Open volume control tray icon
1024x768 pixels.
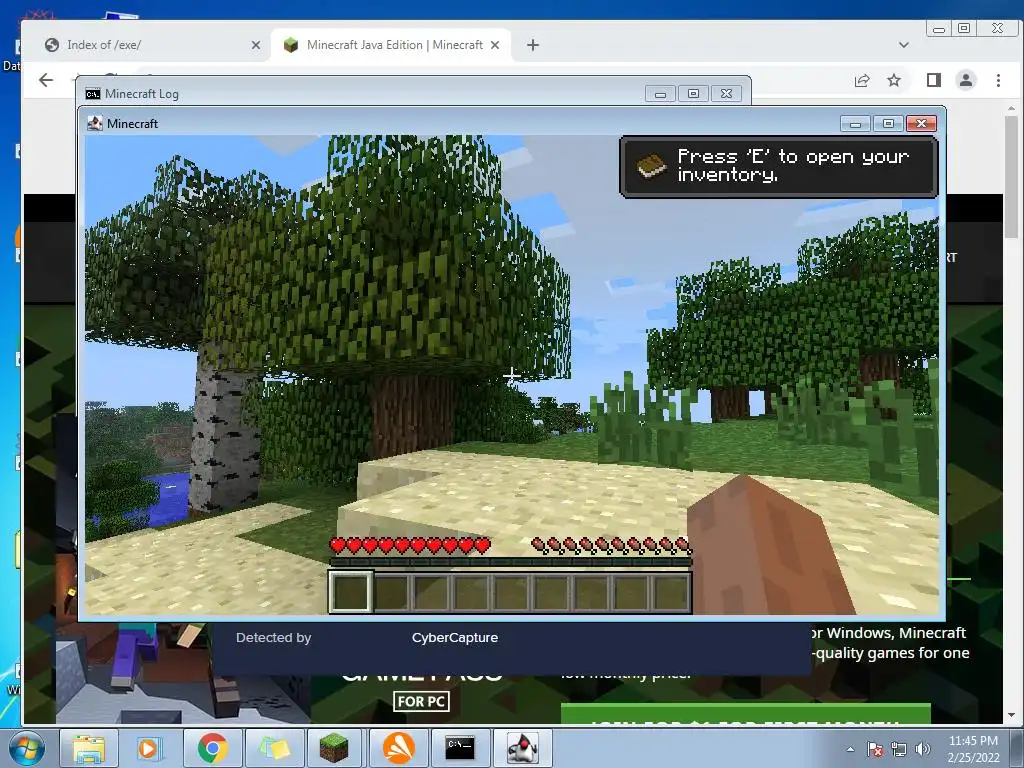pos(922,749)
